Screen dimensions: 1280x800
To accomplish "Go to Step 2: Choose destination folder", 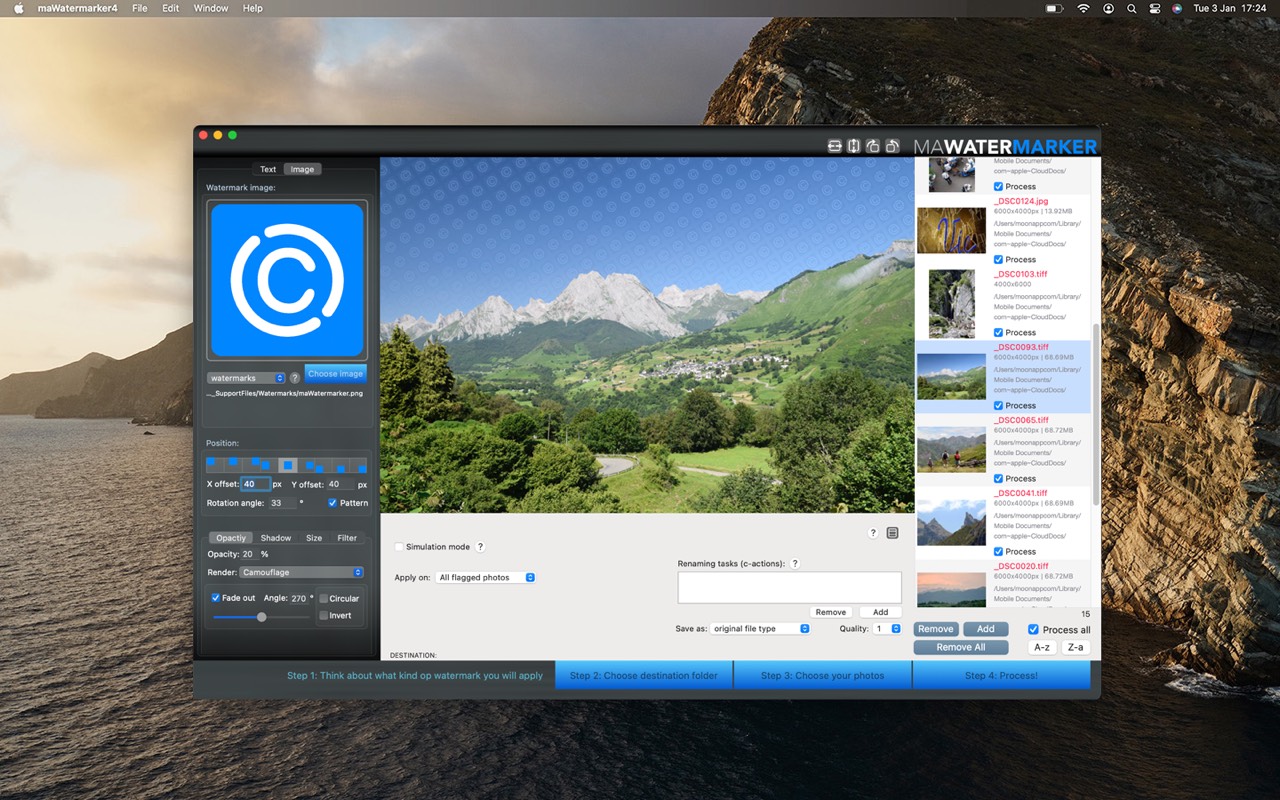I will tap(644, 675).
